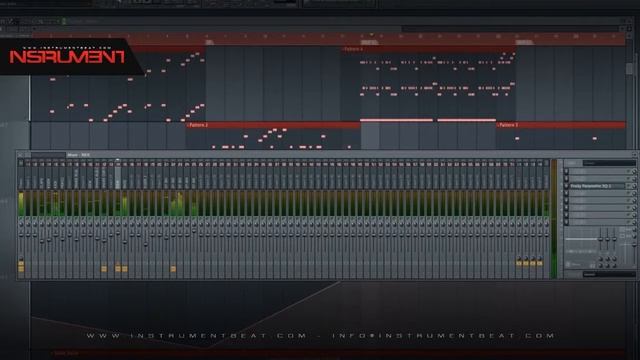Toggle the master track mute LED

coord(21,218)
